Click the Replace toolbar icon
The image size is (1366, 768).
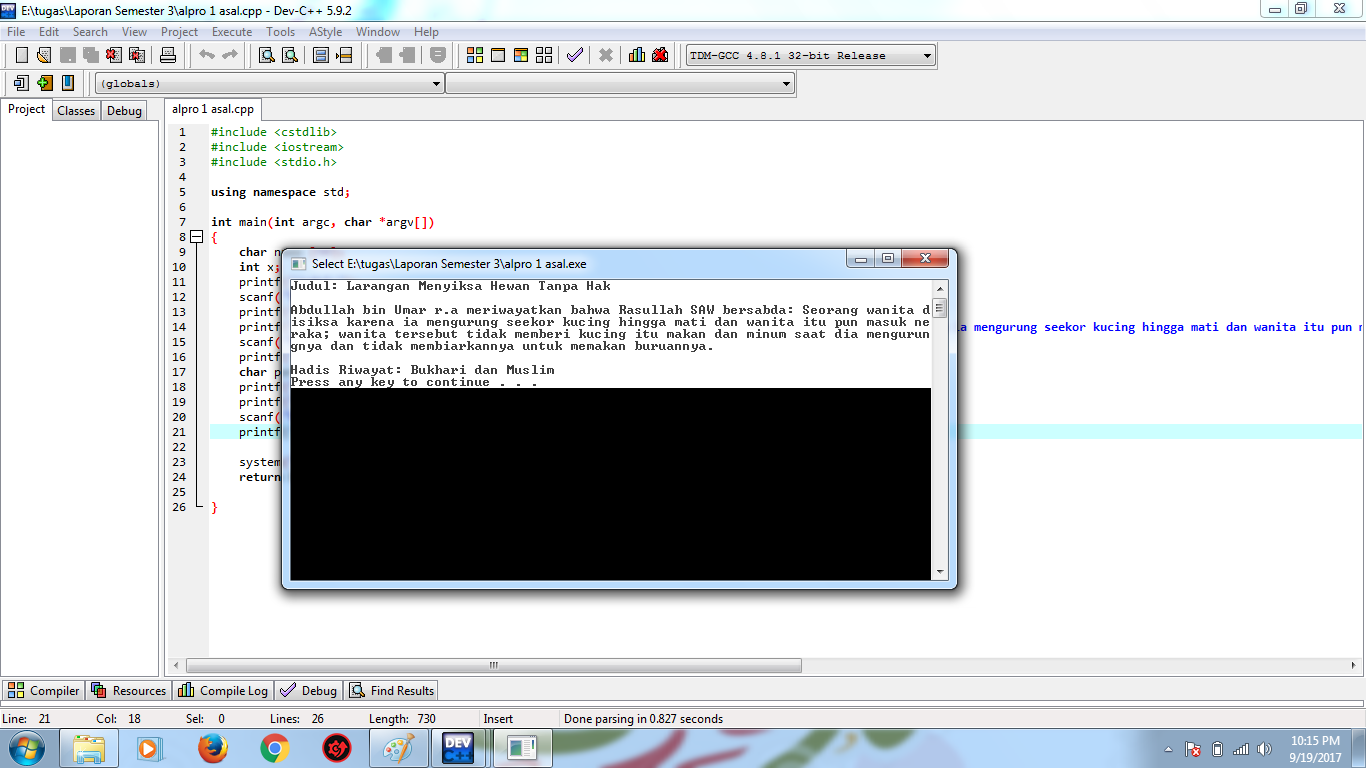tap(290, 55)
